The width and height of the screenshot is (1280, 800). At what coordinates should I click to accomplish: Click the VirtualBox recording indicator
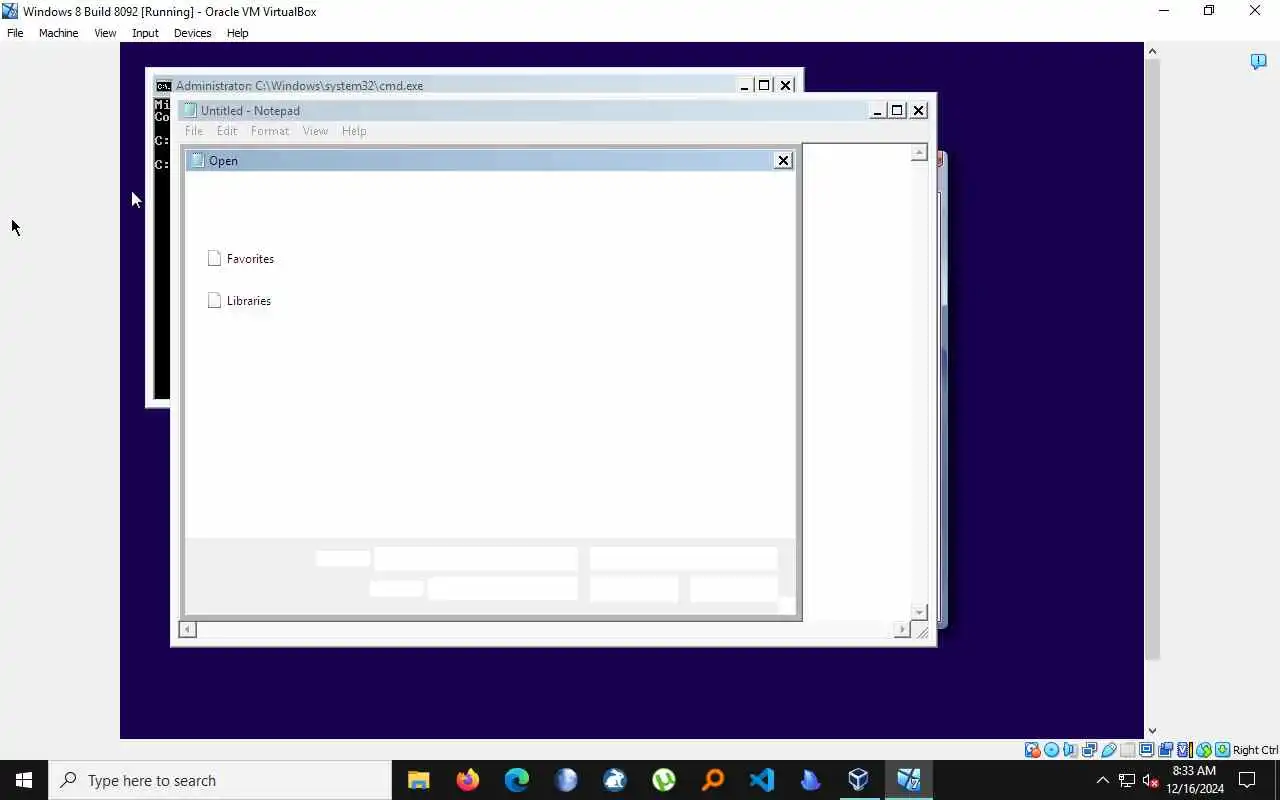pos(1165,750)
